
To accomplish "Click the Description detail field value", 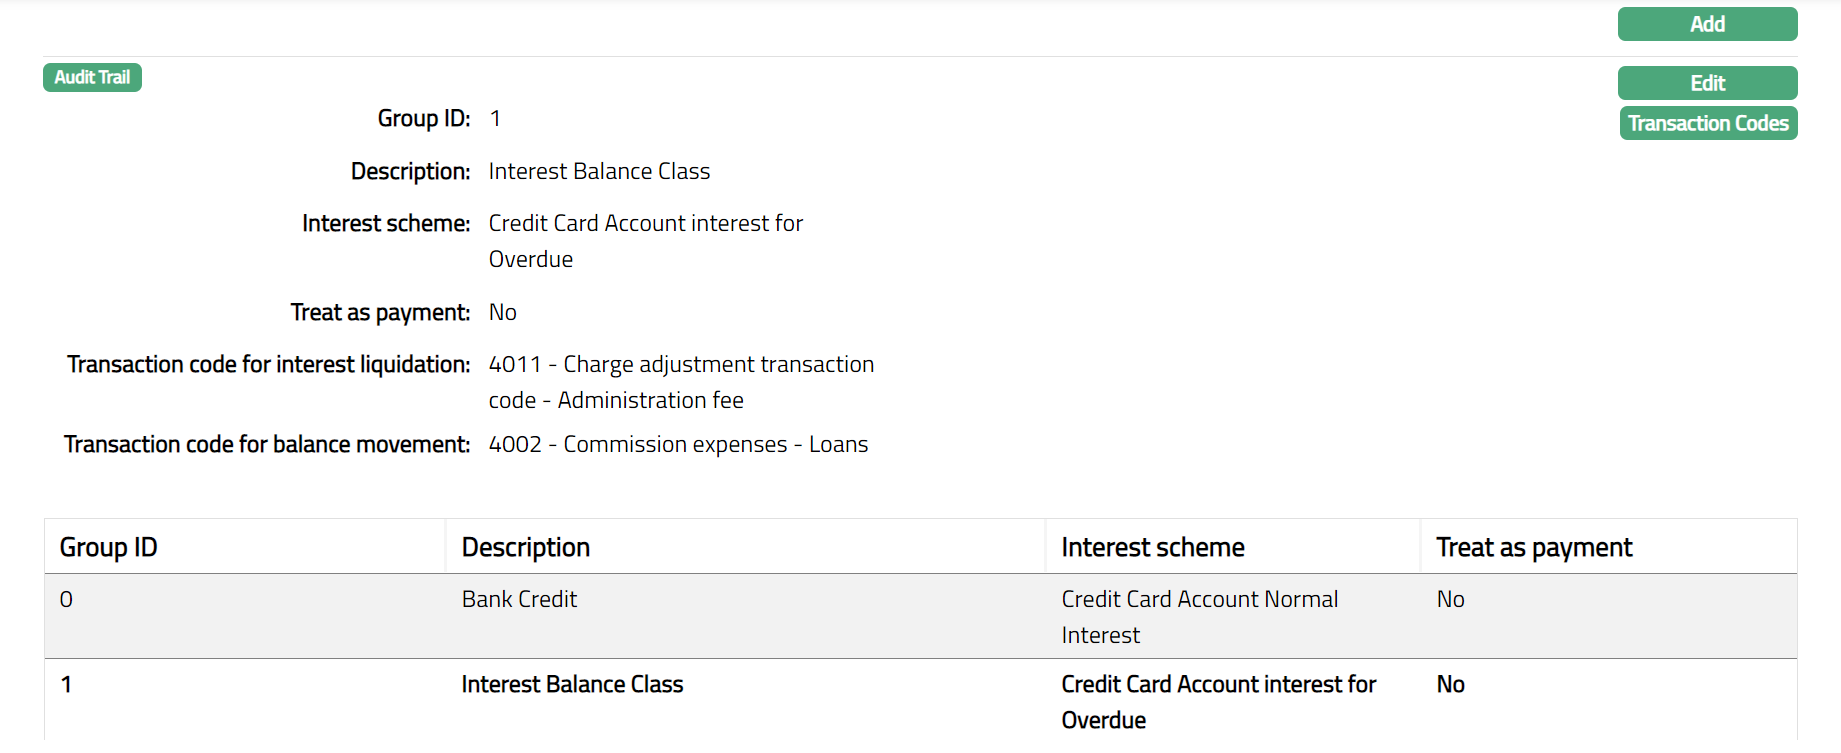I will click(599, 171).
